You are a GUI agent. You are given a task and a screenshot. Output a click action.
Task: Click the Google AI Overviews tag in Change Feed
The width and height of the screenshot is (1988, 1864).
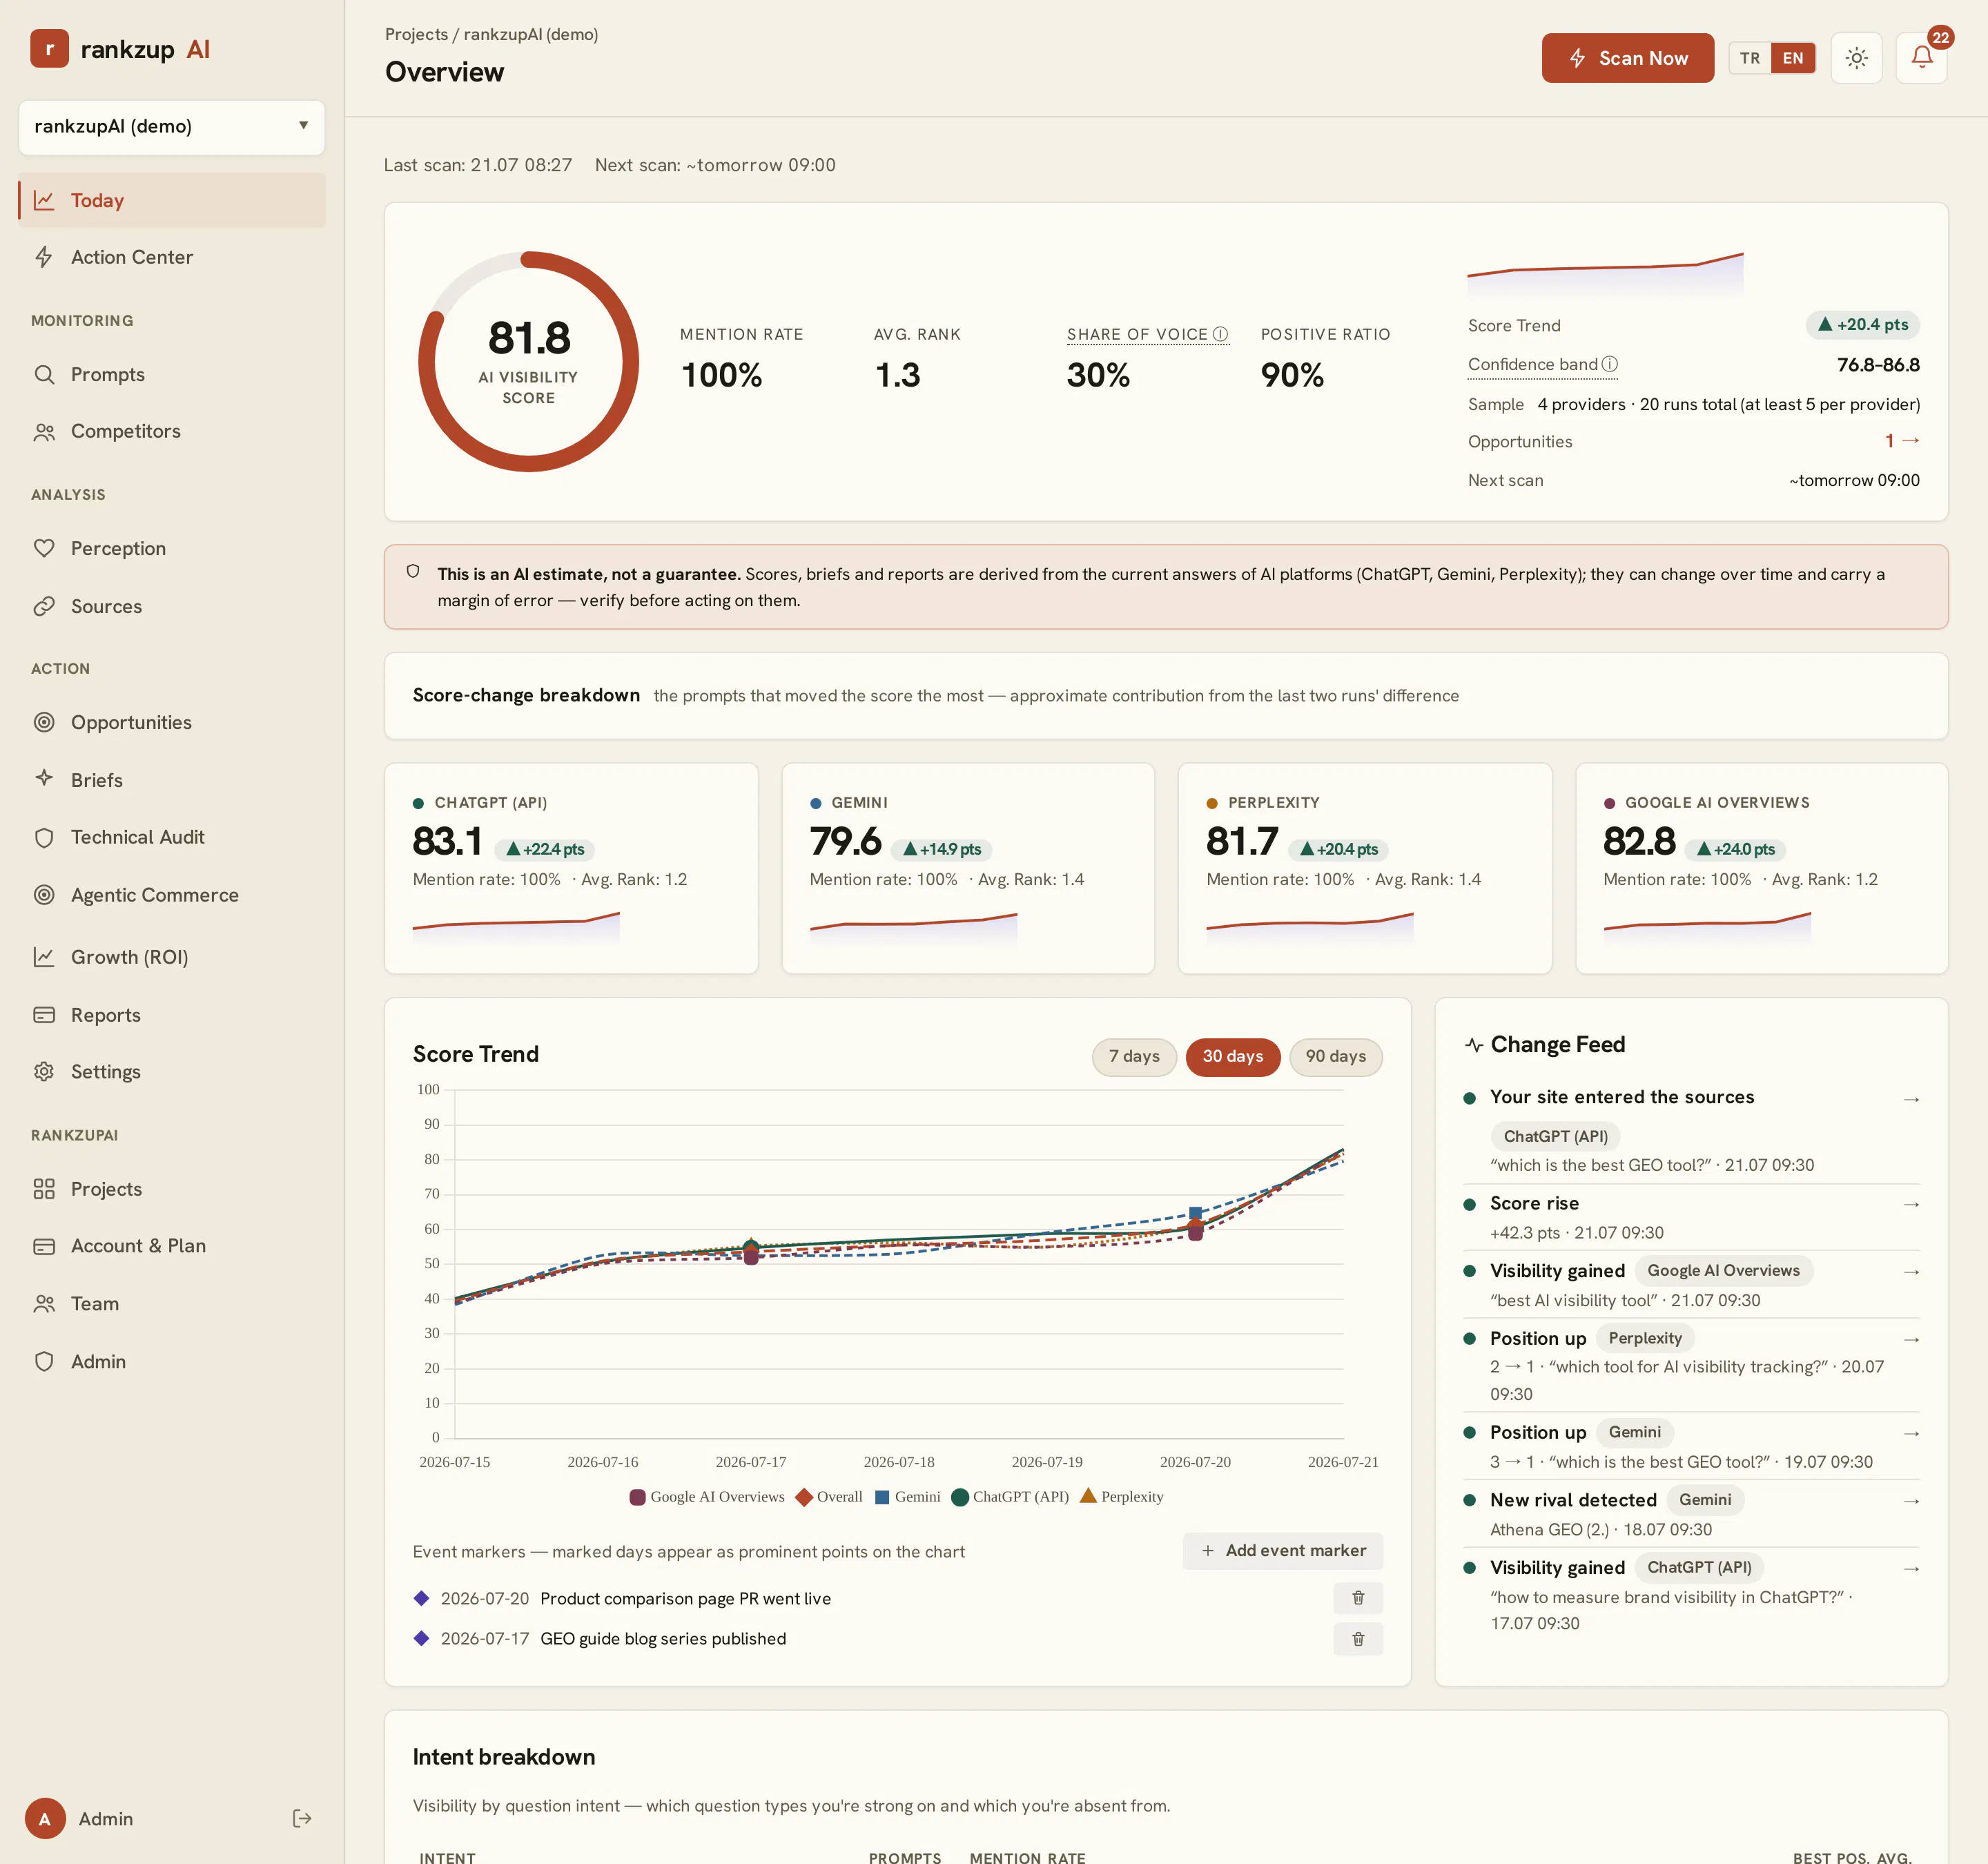coord(1723,1270)
